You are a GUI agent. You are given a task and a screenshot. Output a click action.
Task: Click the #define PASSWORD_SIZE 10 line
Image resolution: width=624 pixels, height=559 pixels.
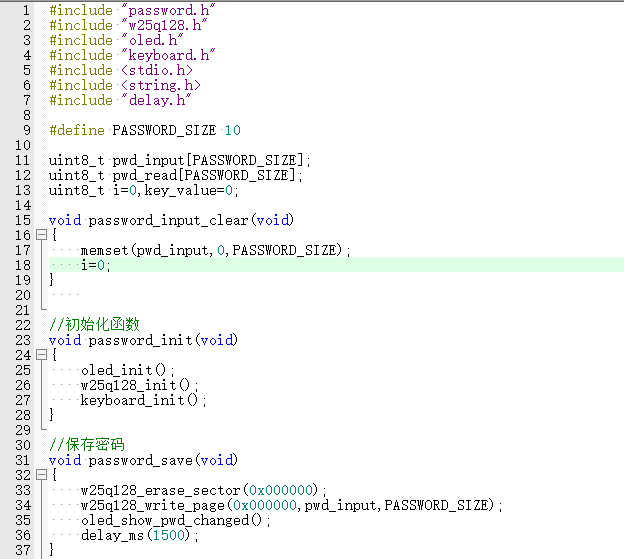(x=145, y=130)
